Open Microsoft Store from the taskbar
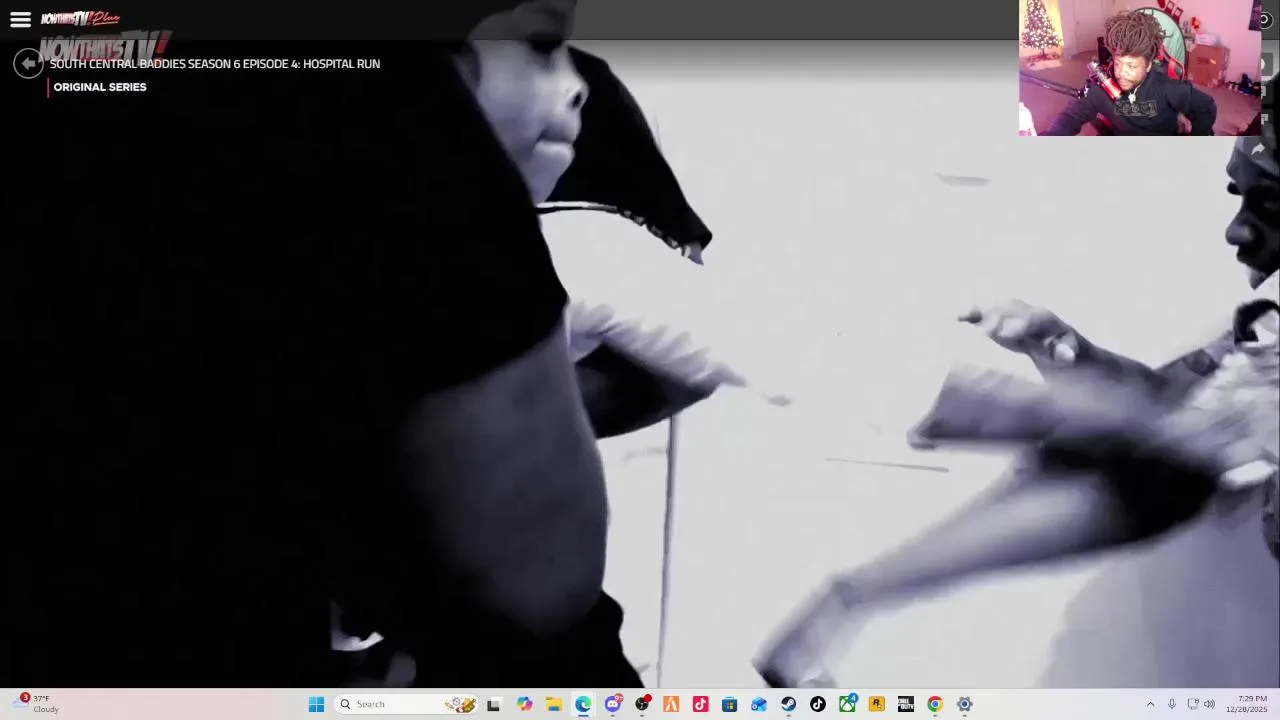 [x=729, y=704]
